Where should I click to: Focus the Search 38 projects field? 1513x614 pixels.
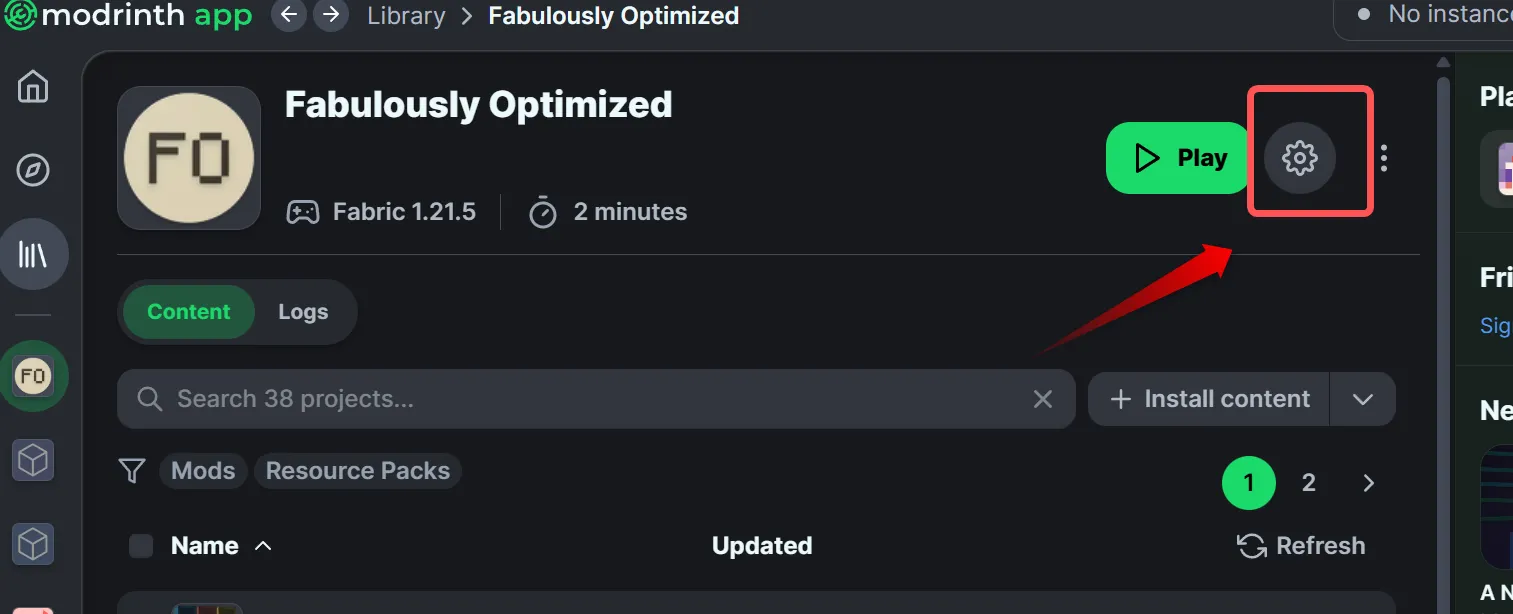(x=590, y=399)
